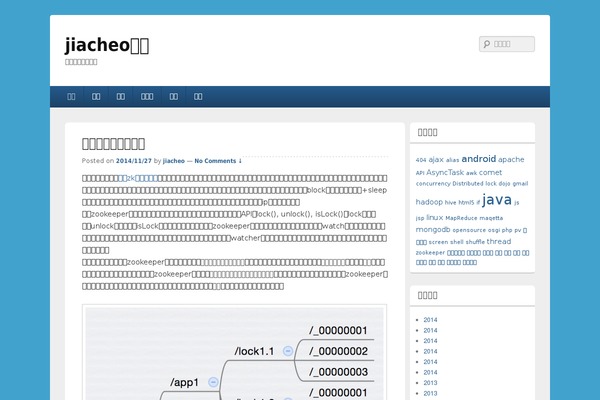Select the awk tag
The width and height of the screenshot is (600, 400).
pos(471,173)
